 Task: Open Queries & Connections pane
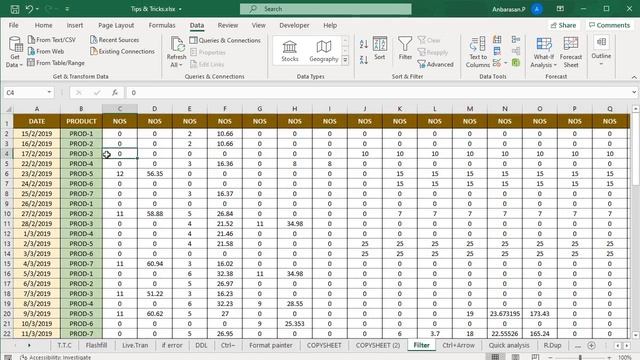(225, 40)
